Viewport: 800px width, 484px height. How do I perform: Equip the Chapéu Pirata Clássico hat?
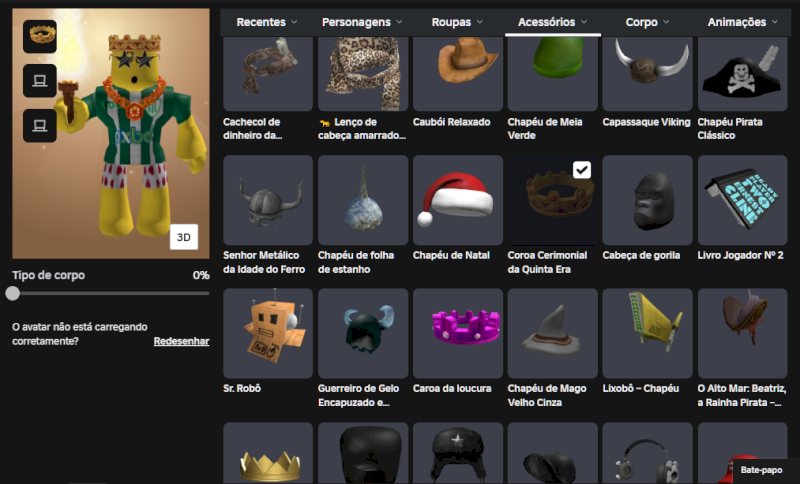tap(742, 73)
